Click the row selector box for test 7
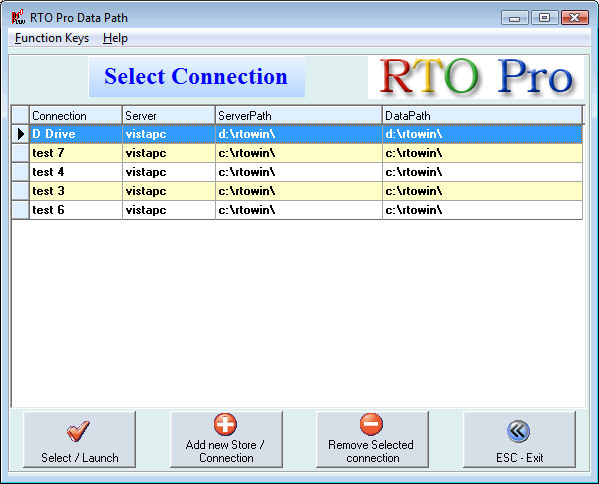The height and width of the screenshot is (484, 599). 21,153
